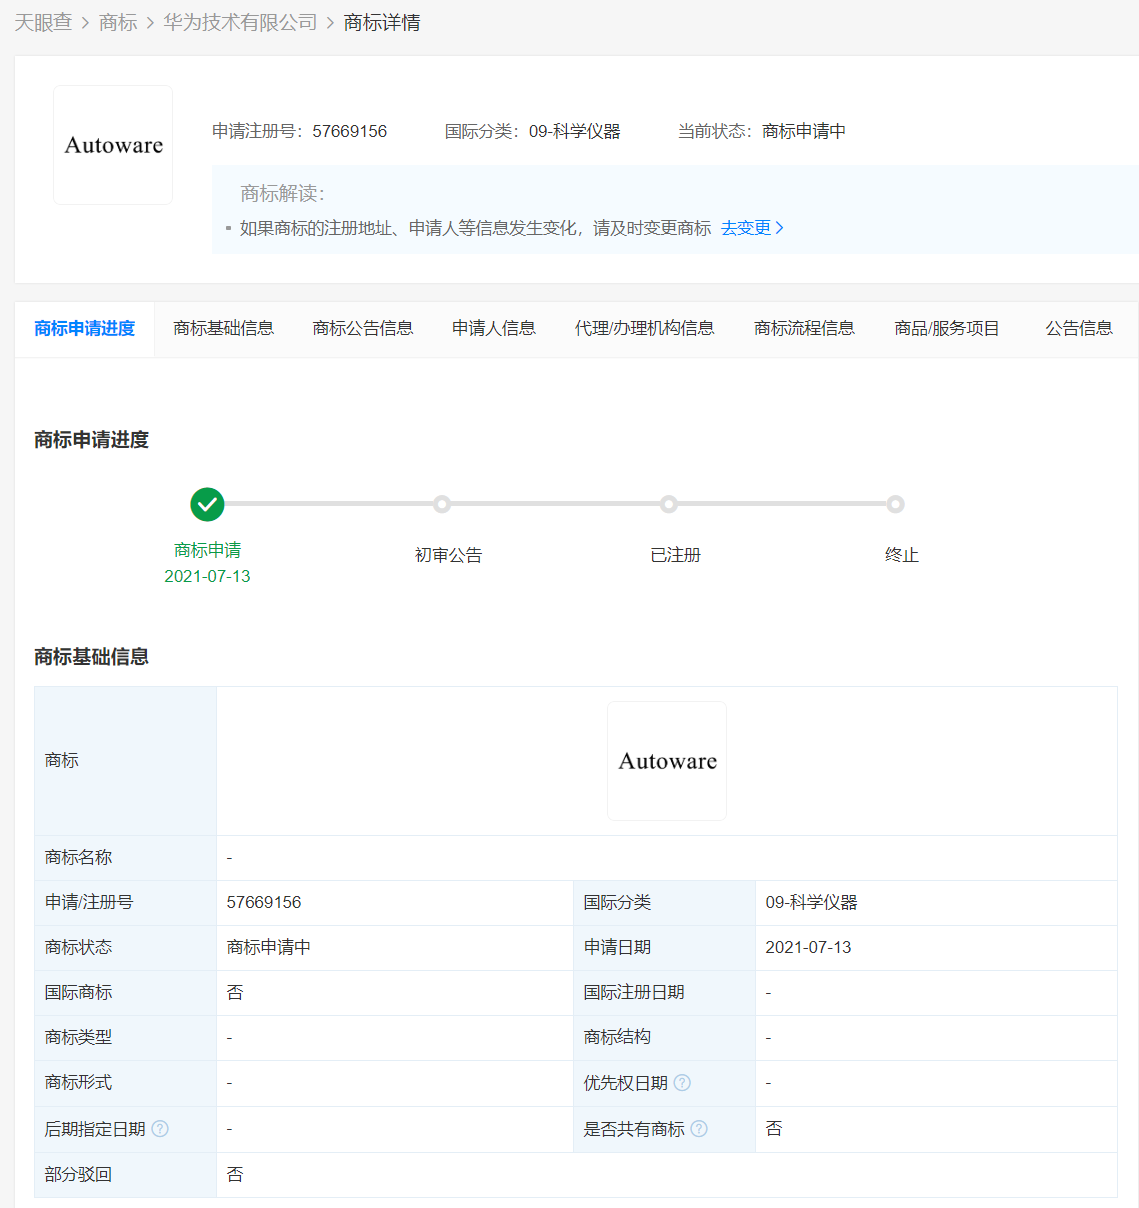This screenshot has height=1208, width=1139.
Task: Click the green checkmark on 商标申请 step
Action: [x=207, y=504]
